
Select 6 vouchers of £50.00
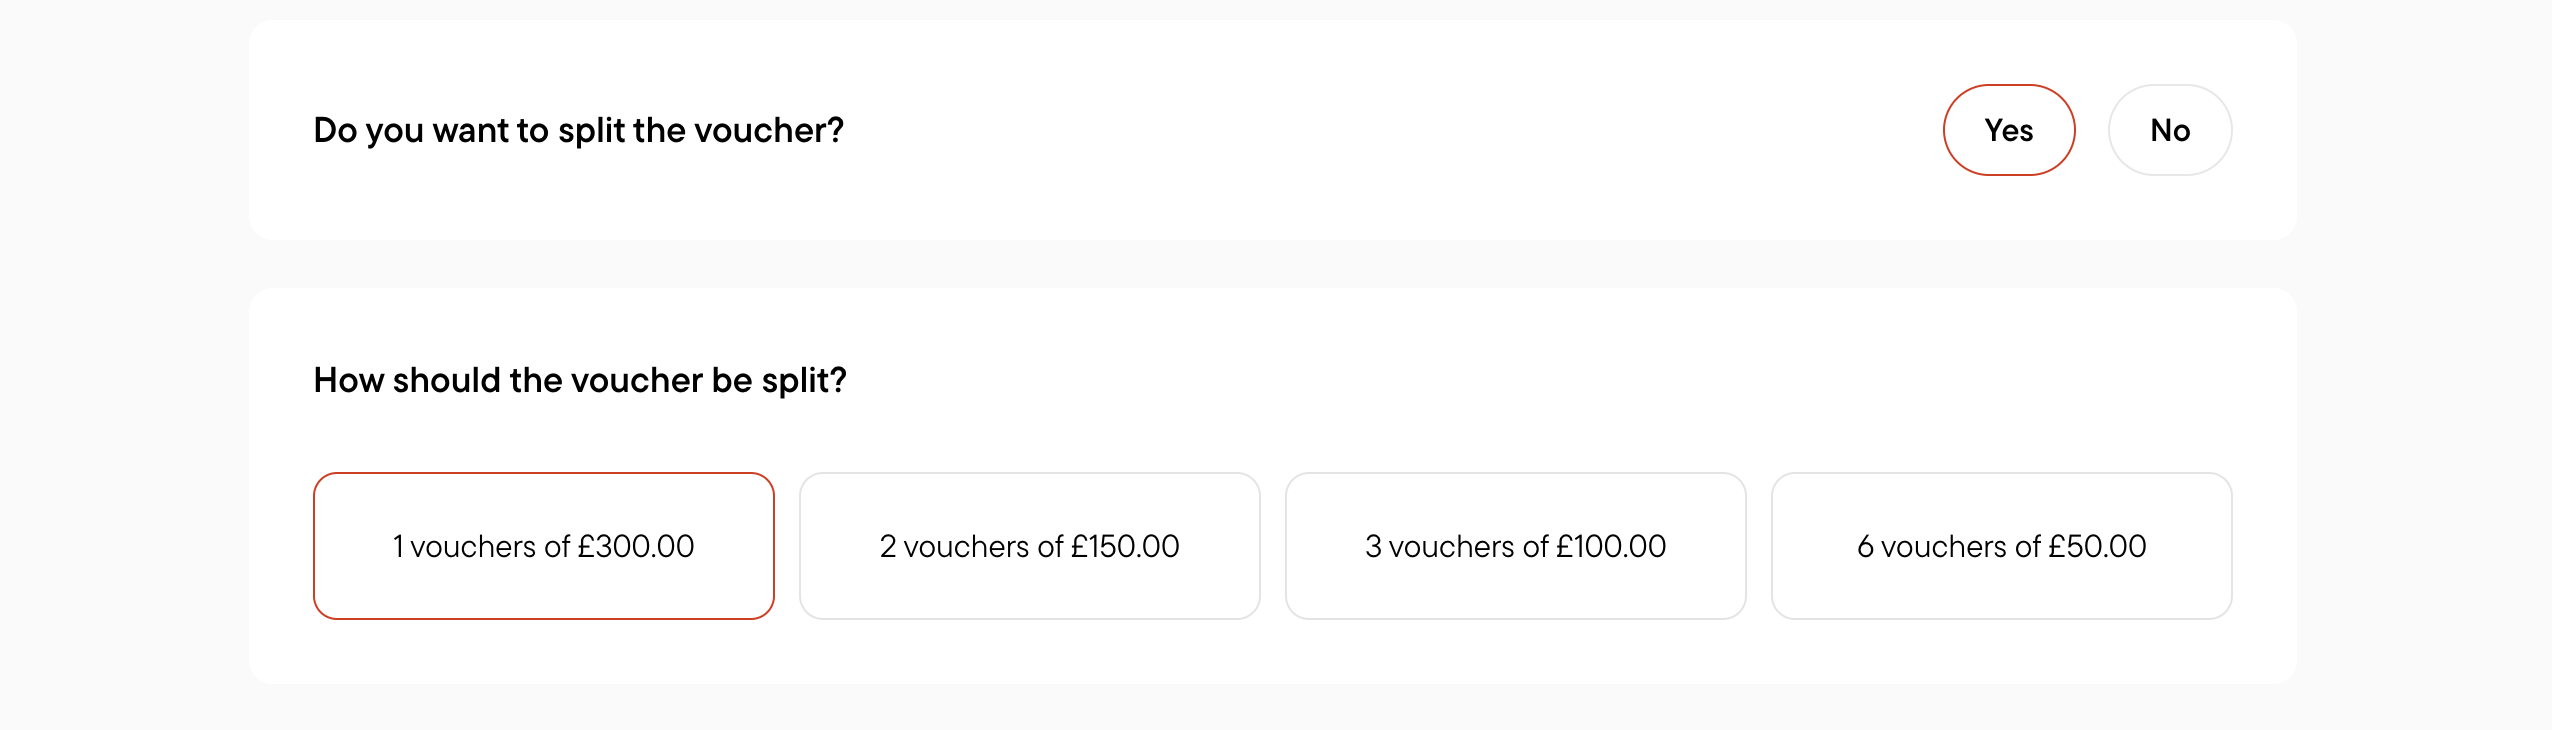[x=2002, y=546]
